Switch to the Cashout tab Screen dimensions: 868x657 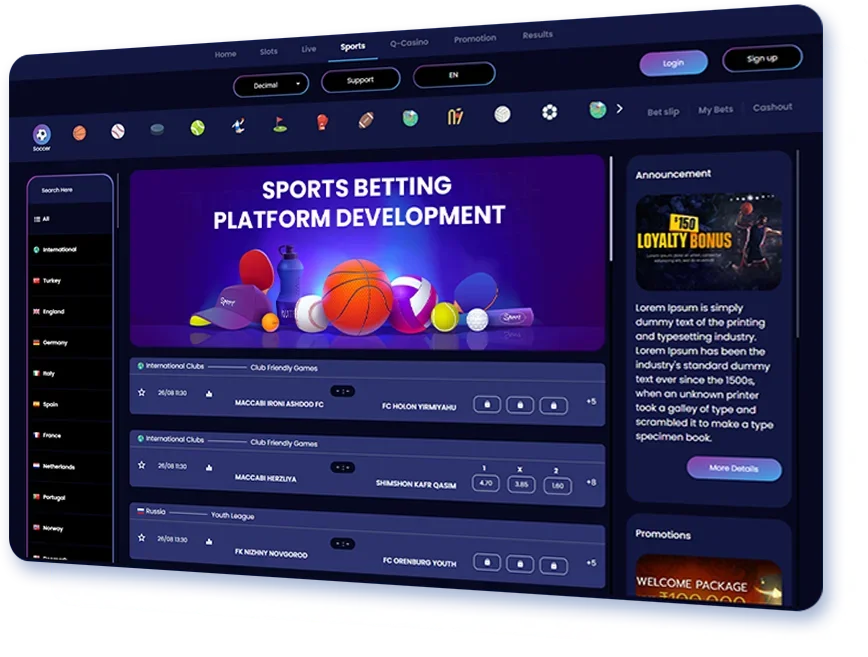coord(772,107)
